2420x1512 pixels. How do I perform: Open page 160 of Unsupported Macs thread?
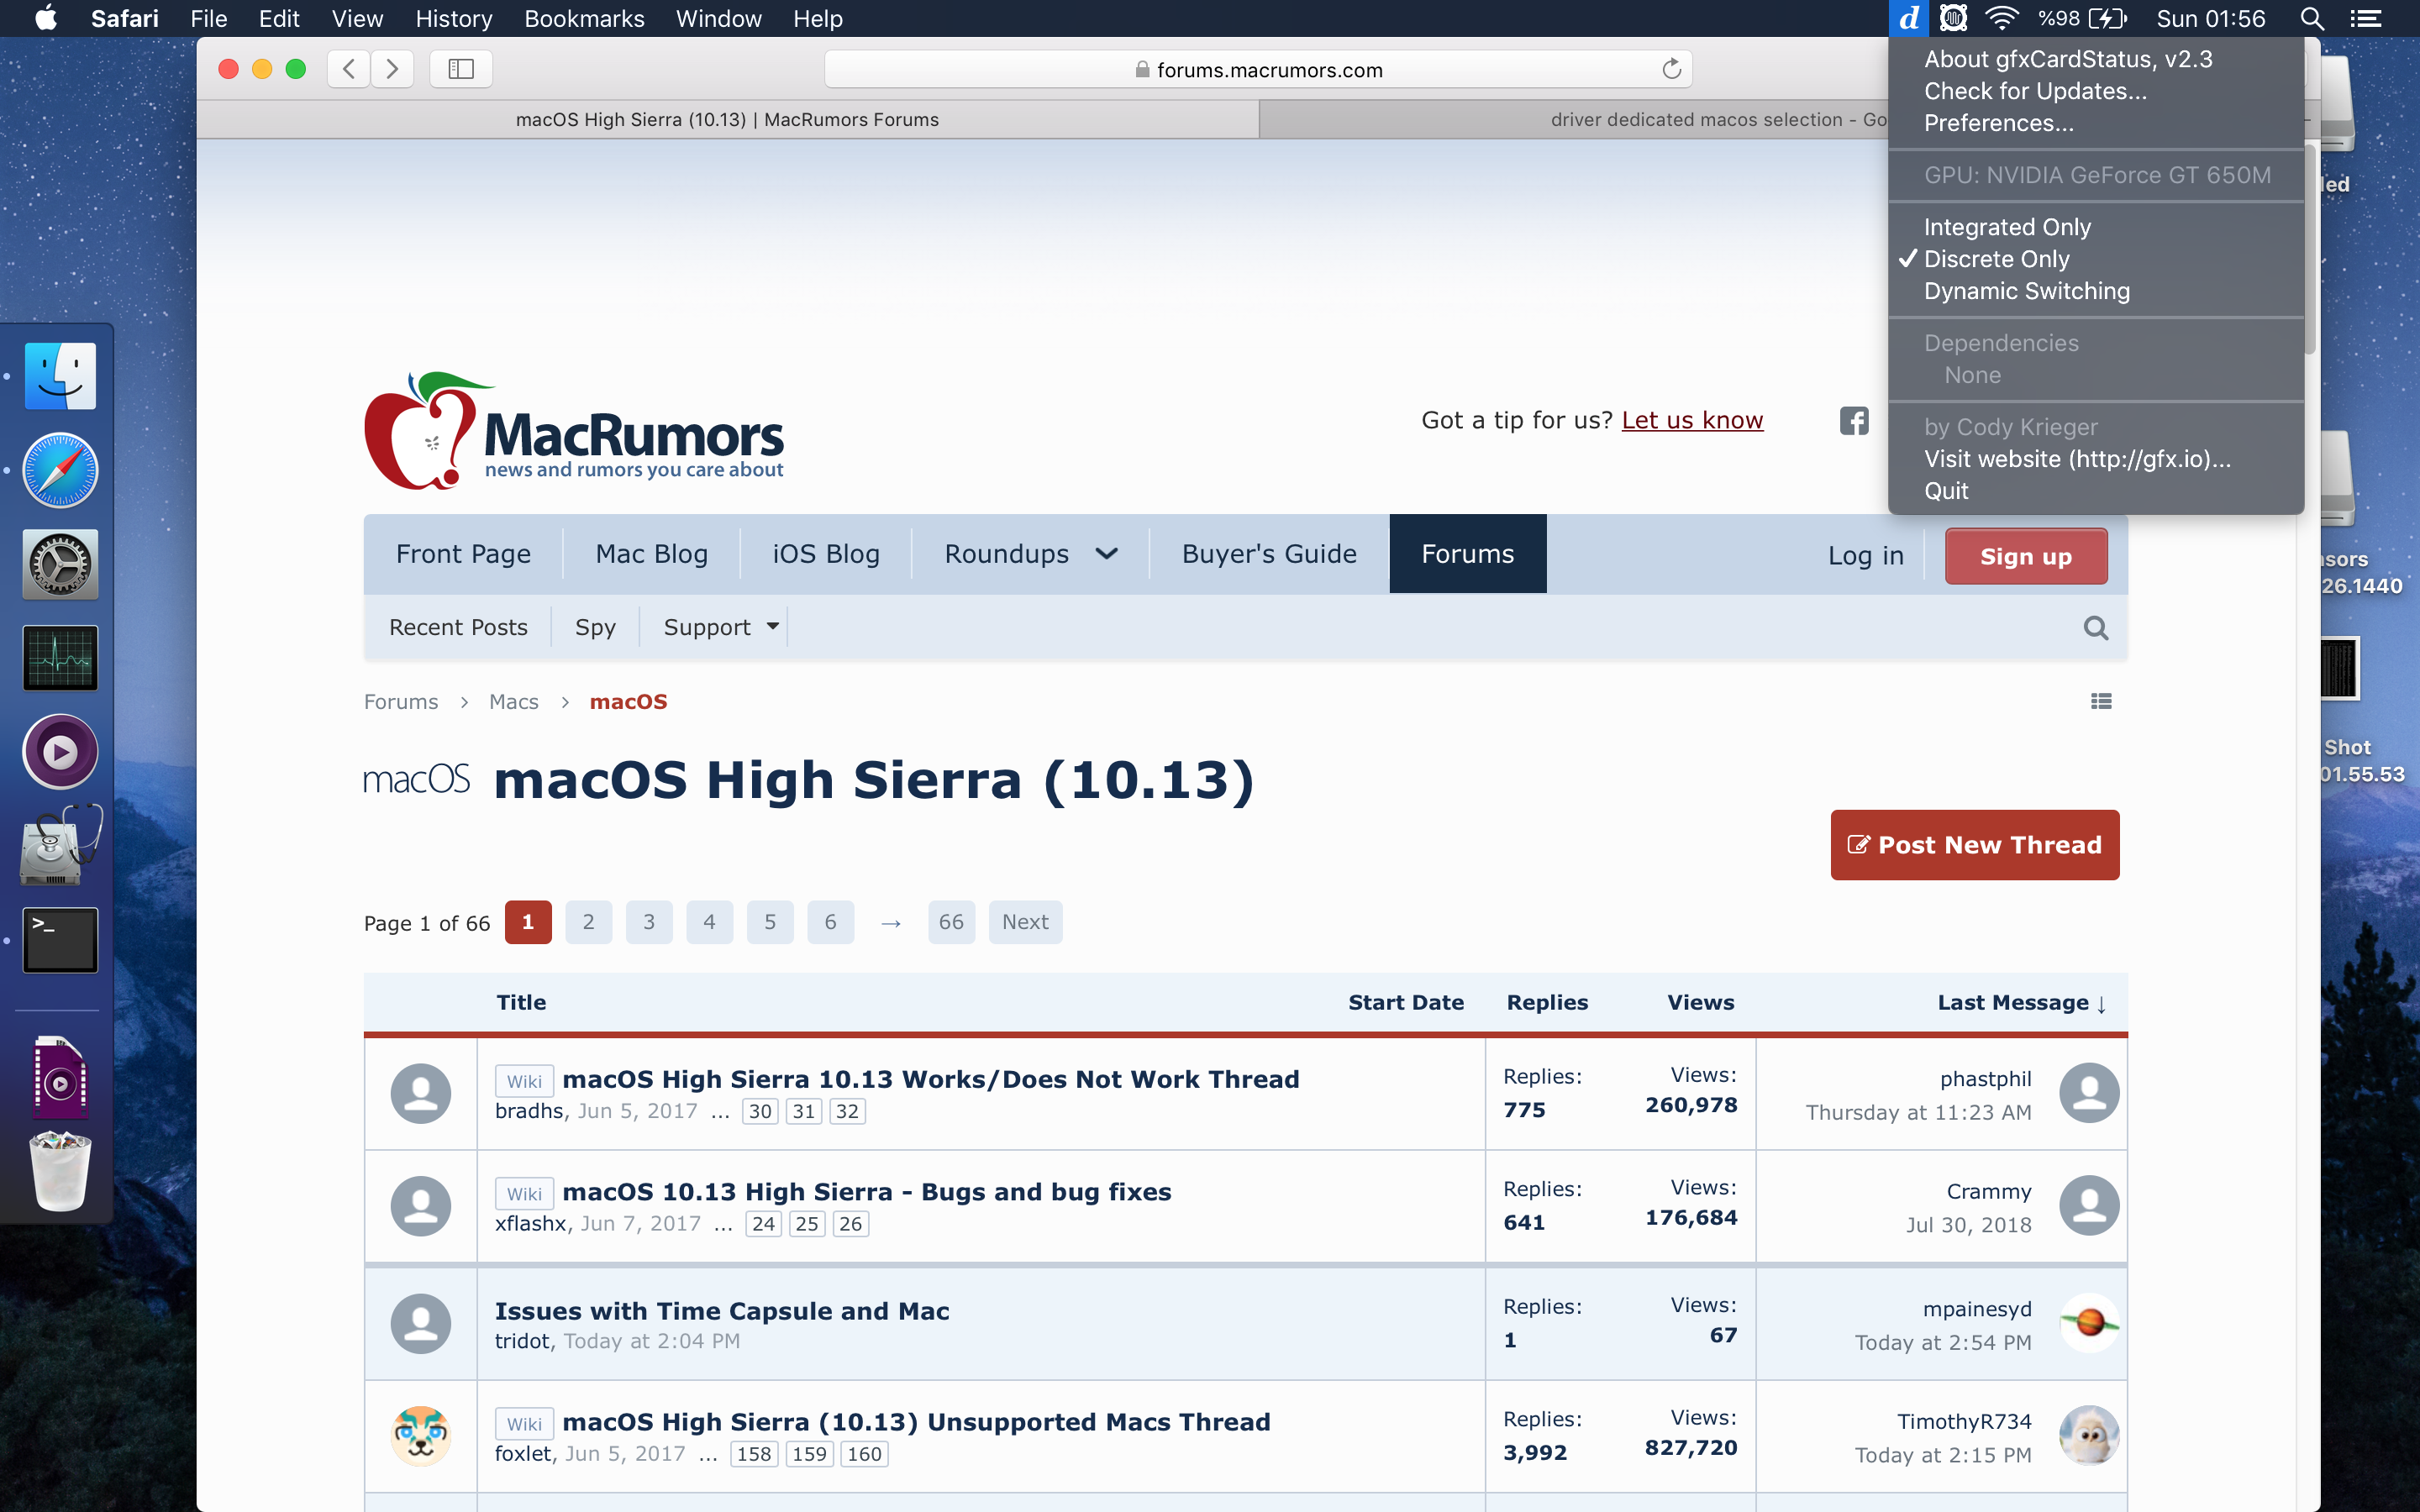pyautogui.click(x=864, y=1454)
